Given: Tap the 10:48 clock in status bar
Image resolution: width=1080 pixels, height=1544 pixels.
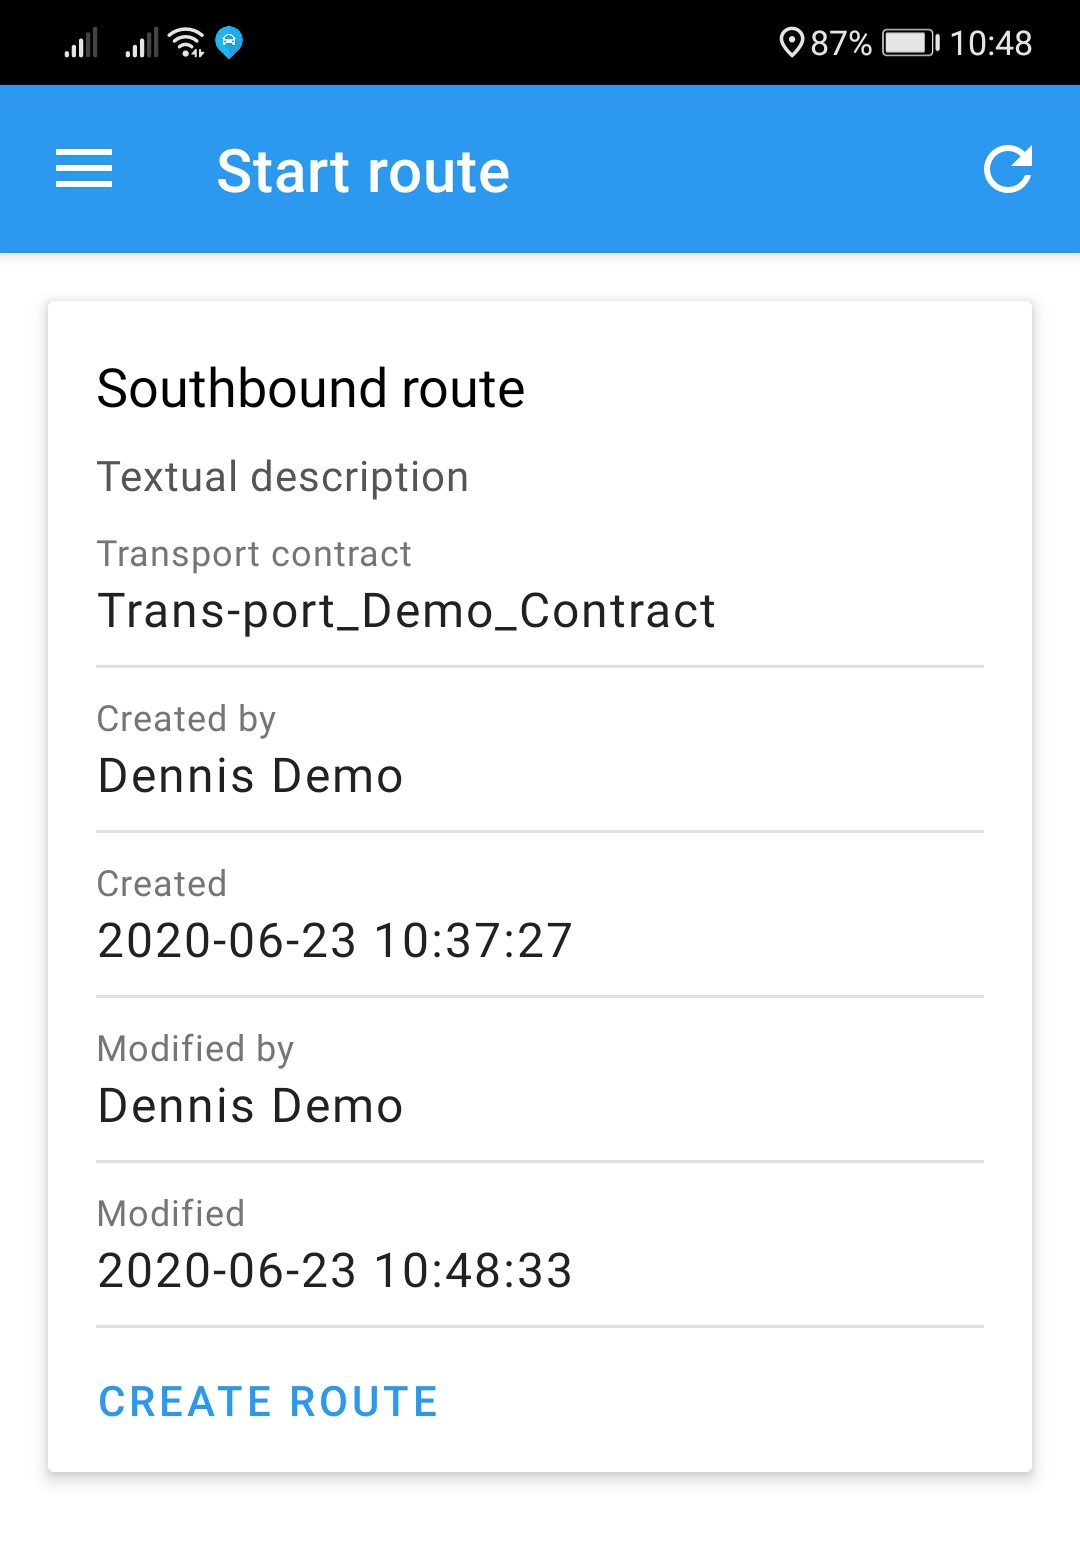Looking at the screenshot, I should pos(990,43).
